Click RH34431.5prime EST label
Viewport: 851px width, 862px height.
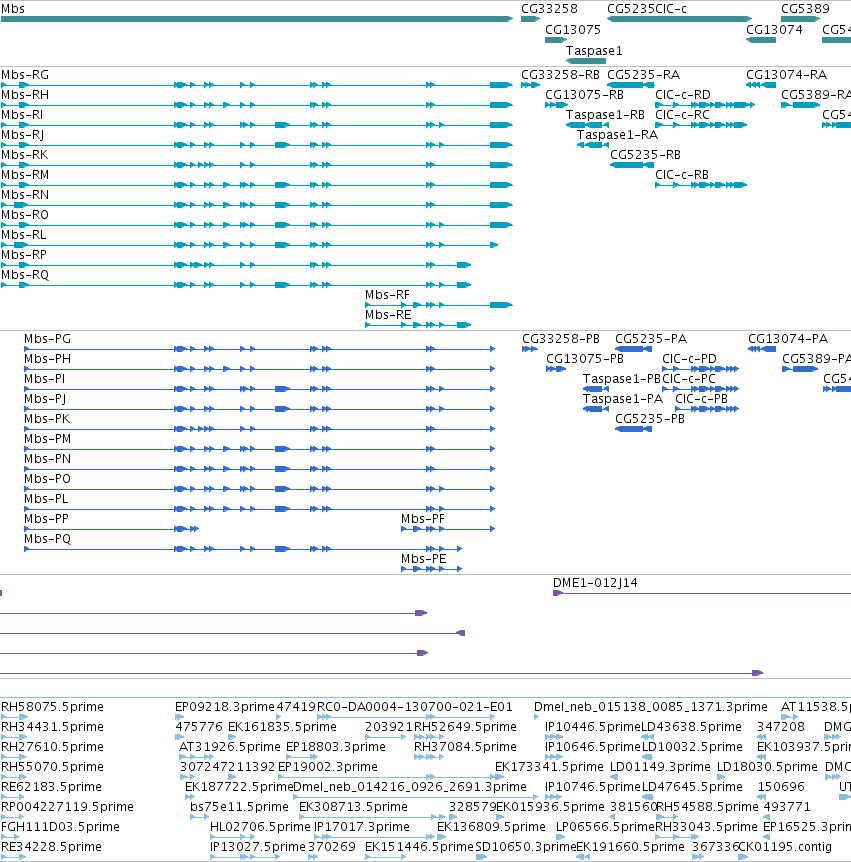point(52,727)
